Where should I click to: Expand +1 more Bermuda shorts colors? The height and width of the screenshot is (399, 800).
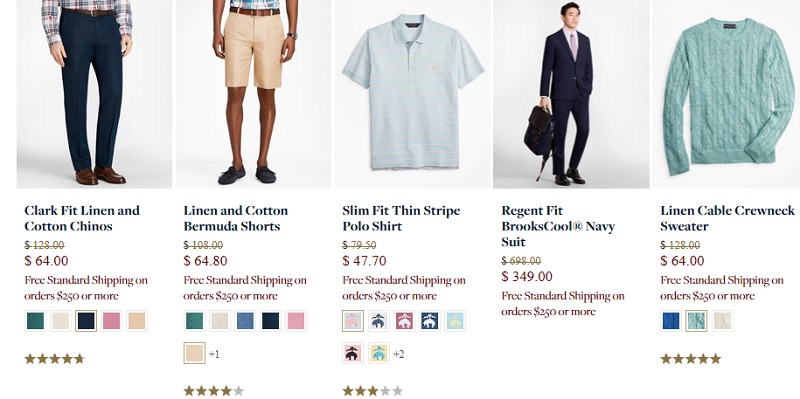[x=214, y=354]
